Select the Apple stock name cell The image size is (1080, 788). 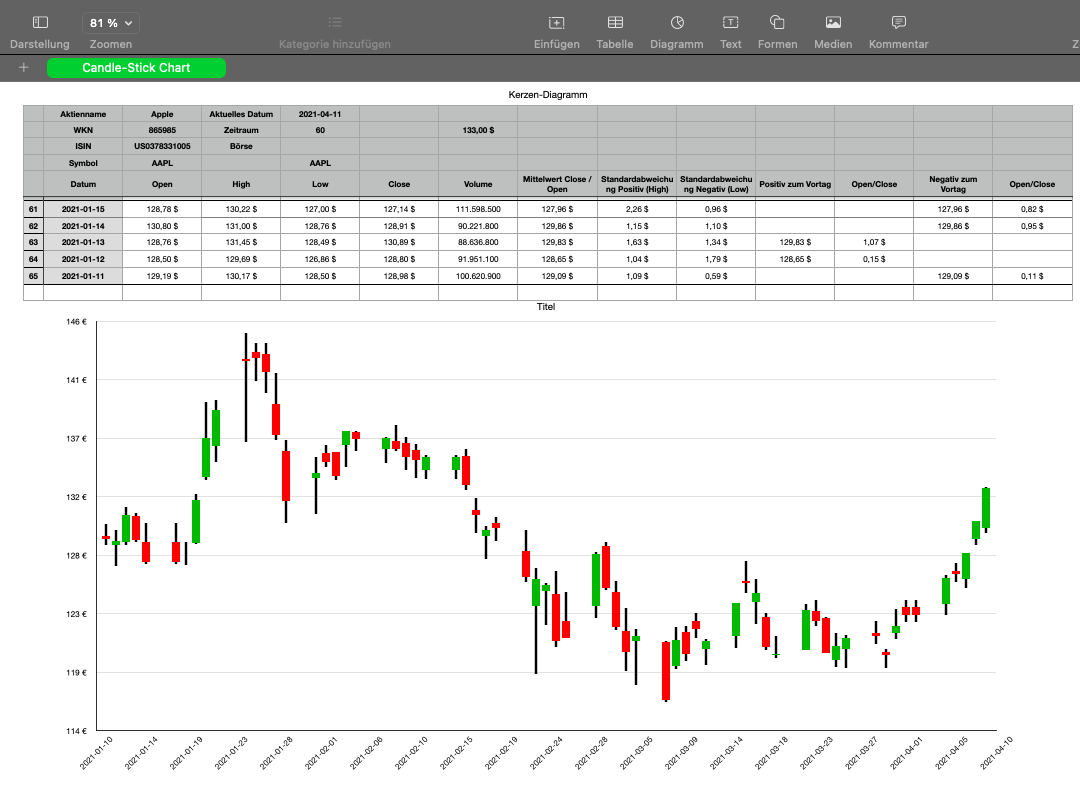click(x=162, y=114)
